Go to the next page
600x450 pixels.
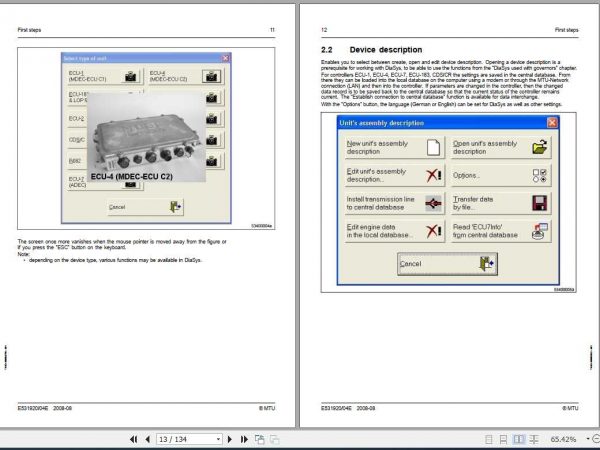pos(230,439)
